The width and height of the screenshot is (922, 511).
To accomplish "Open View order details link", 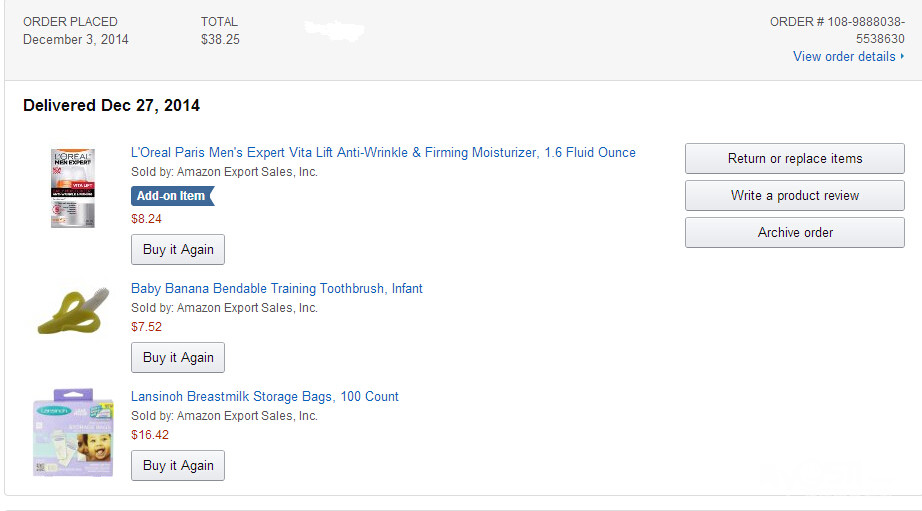I will click(844, 57).
